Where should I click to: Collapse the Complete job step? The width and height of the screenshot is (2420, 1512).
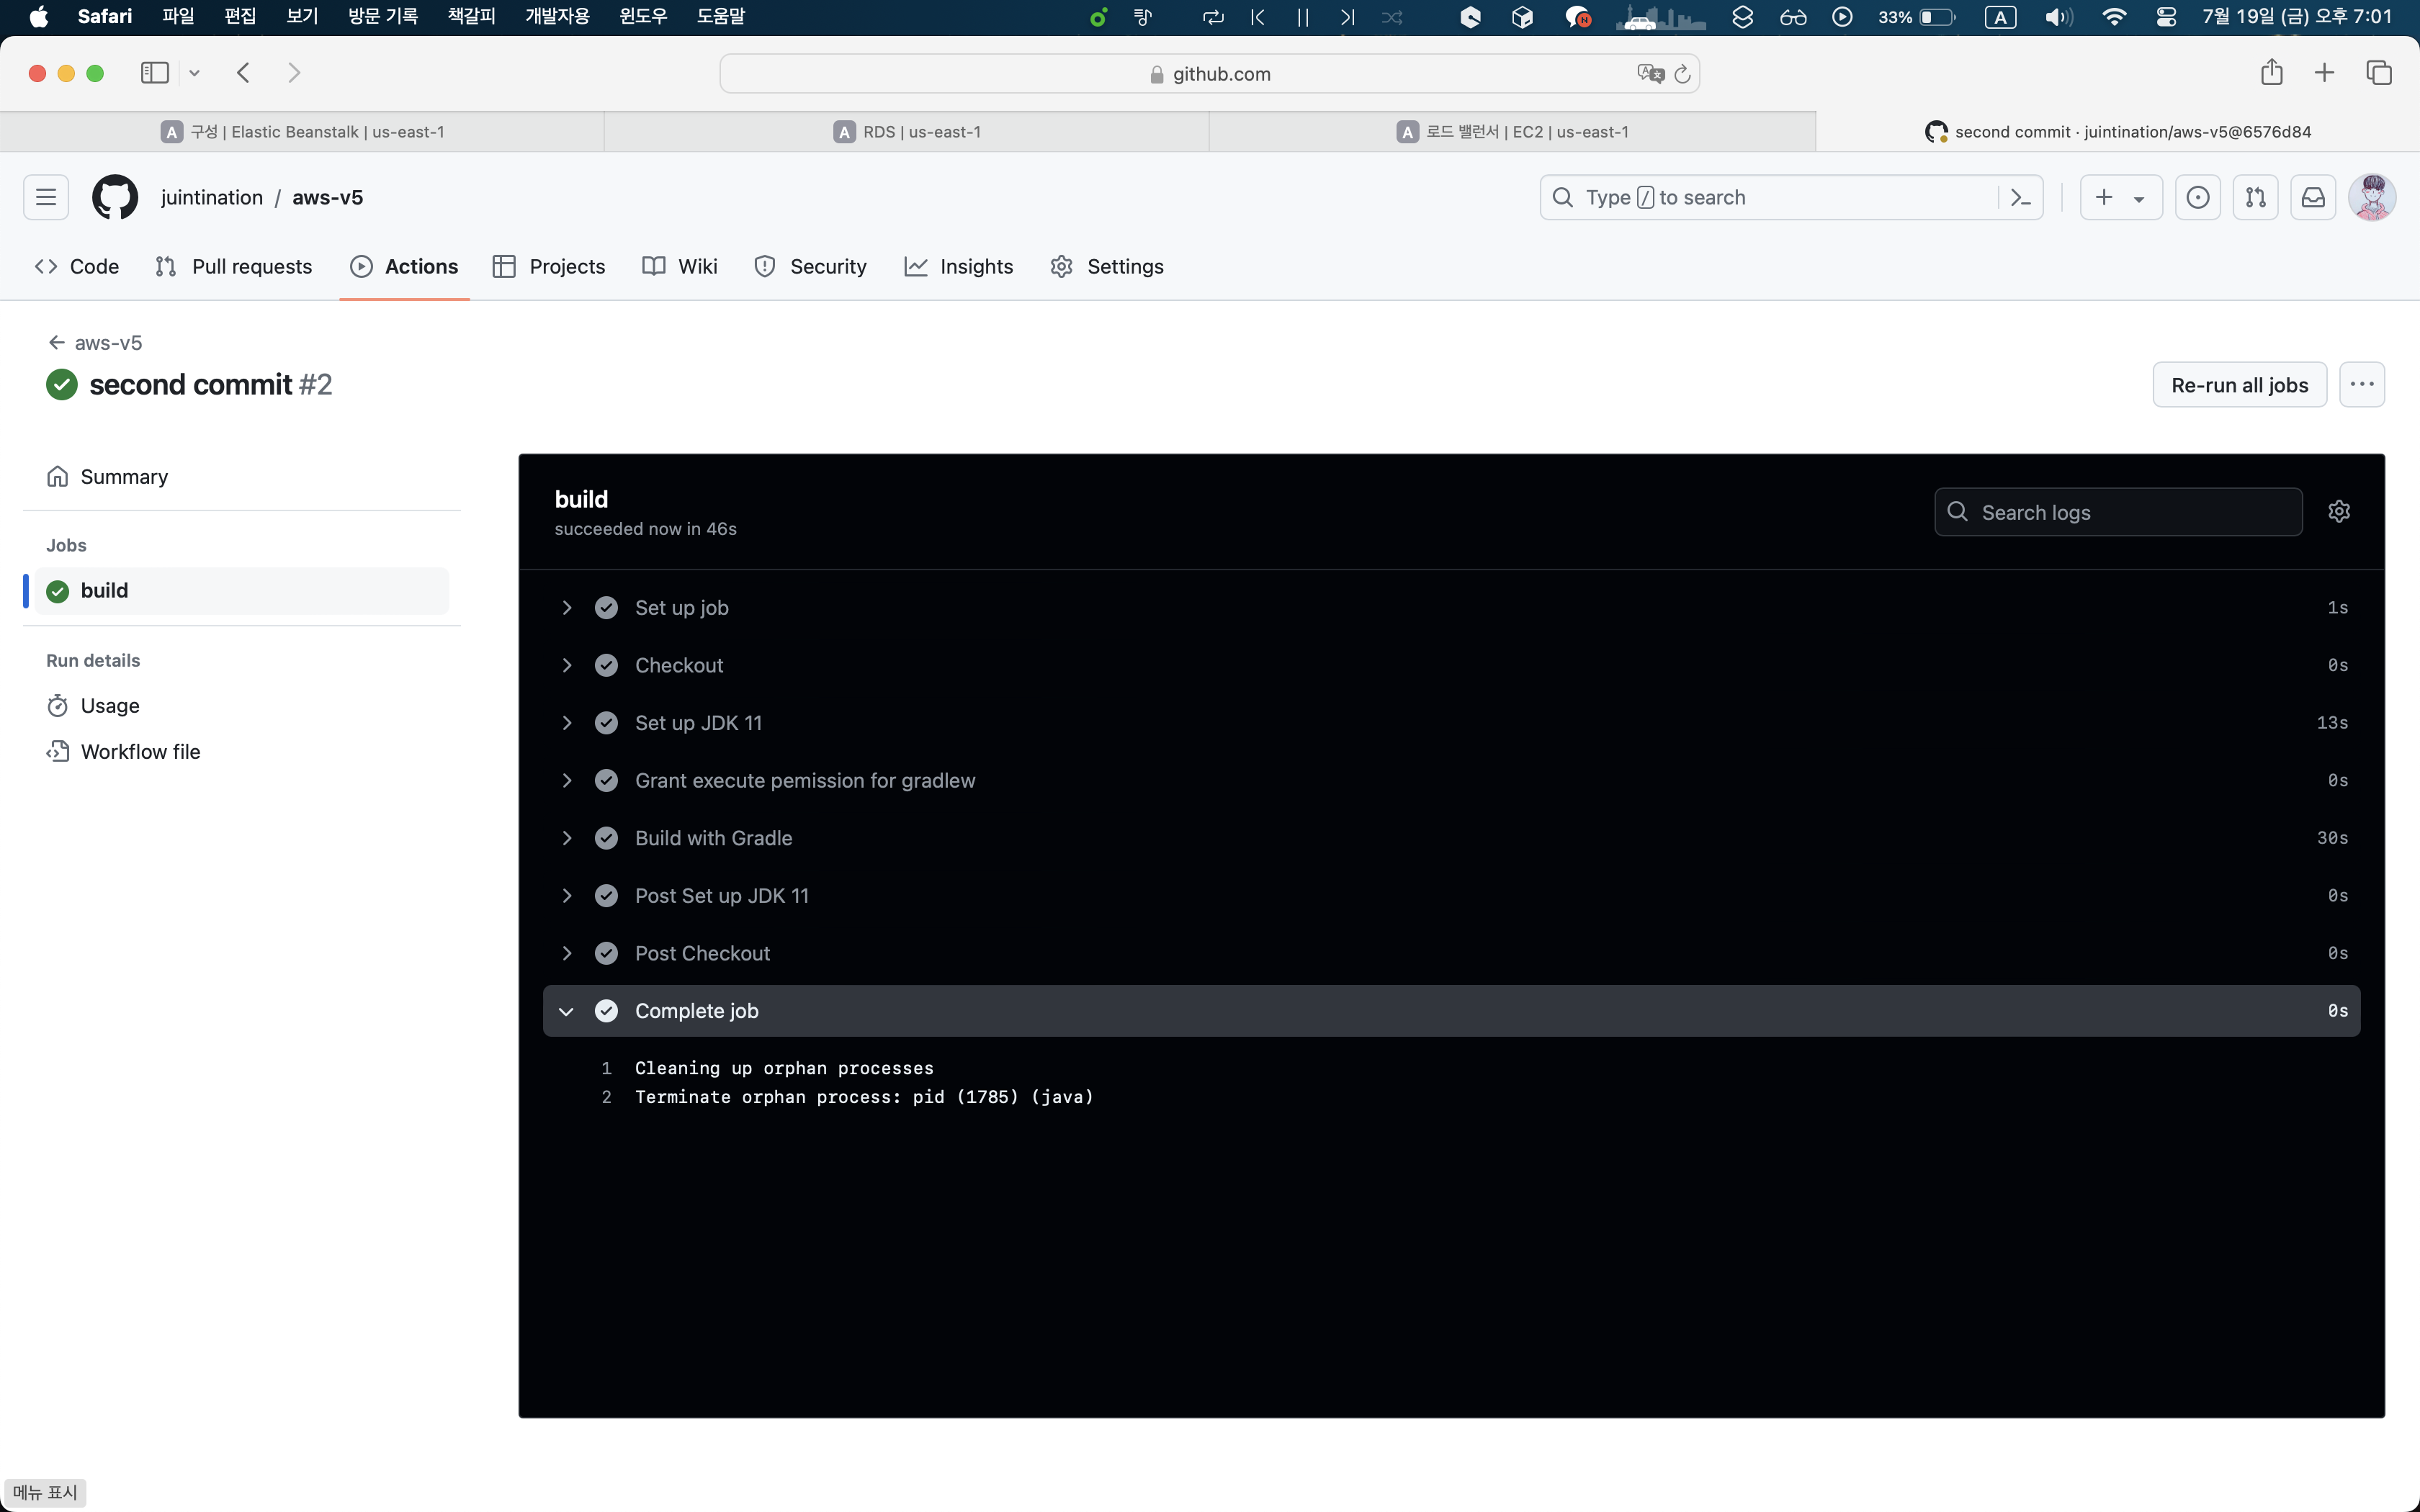tap(566, 1011)
